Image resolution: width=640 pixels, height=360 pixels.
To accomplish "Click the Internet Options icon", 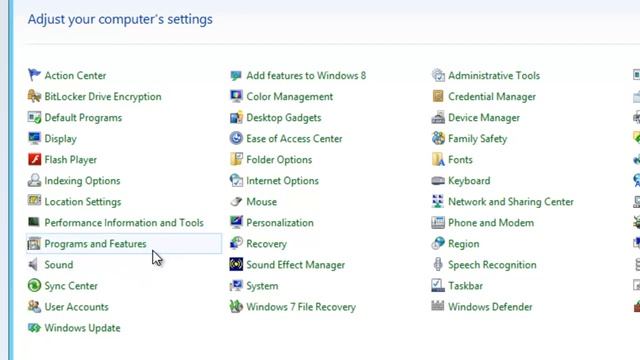I will click(x=236, y=180).
